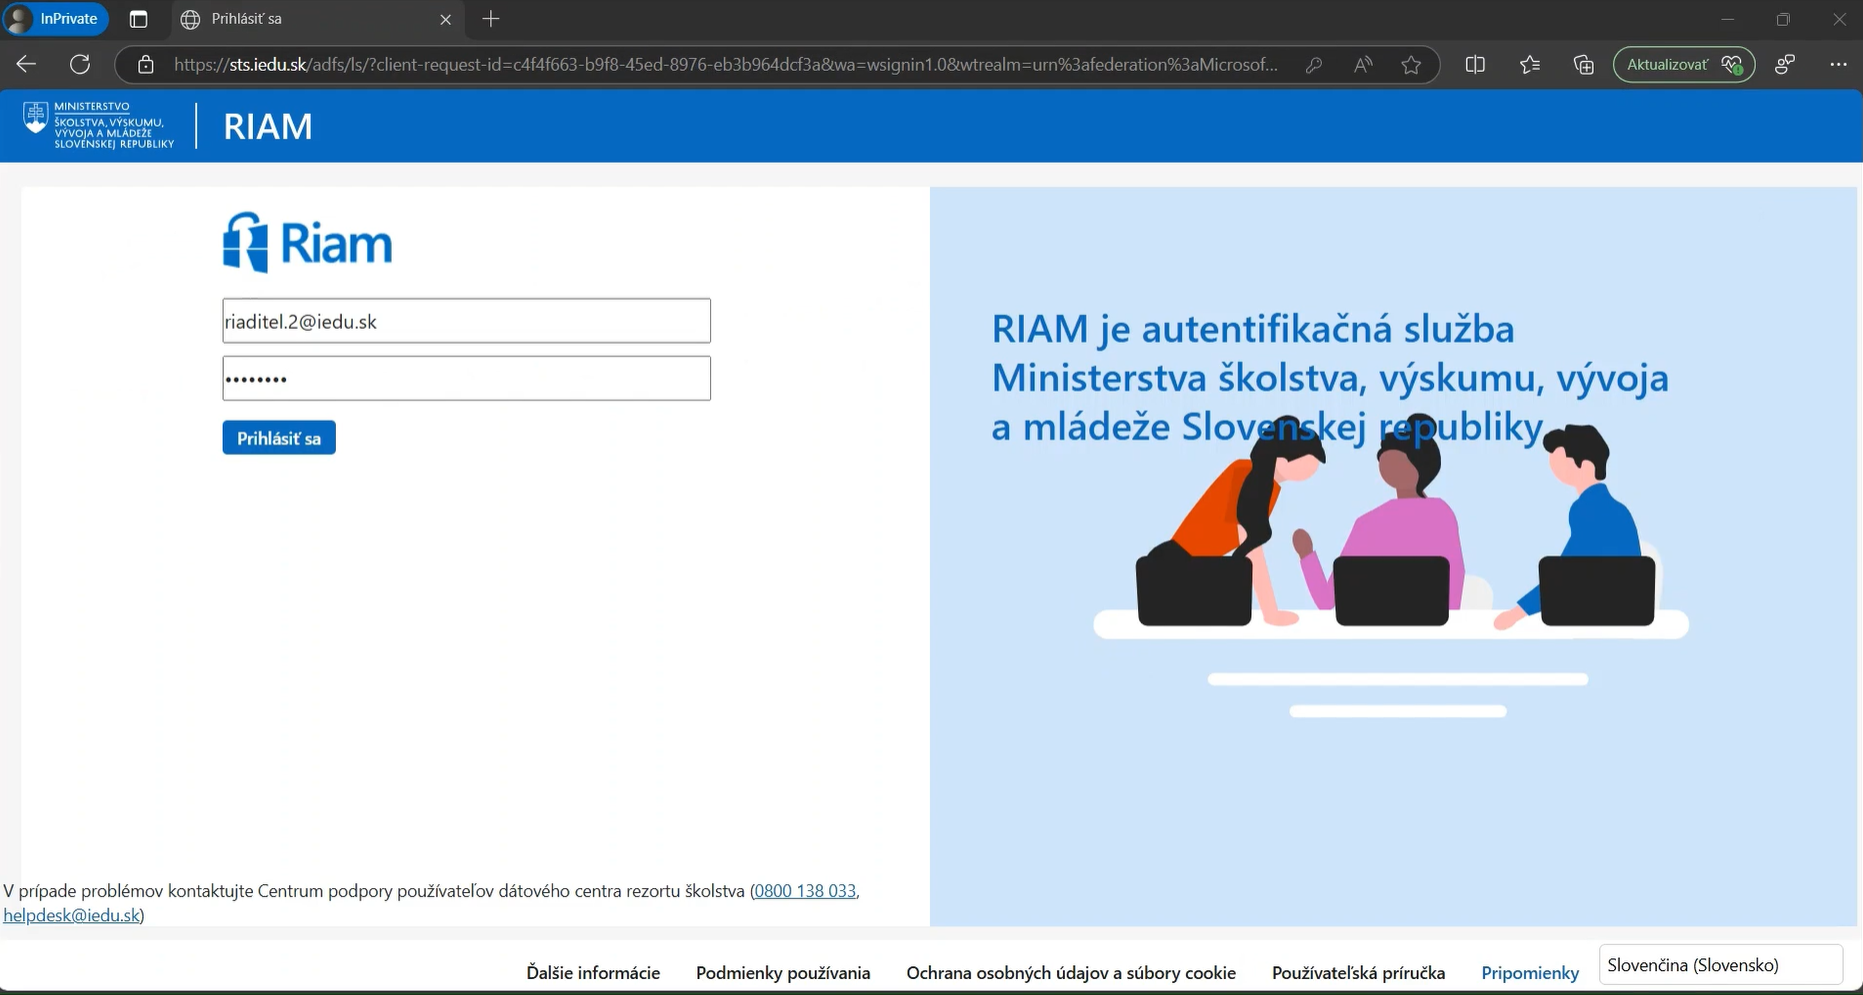This screenshot has height=995, width=1863.
Task: Open the language dropdown Slovenčina (Slovensko)
Action: coord(1719,965)
